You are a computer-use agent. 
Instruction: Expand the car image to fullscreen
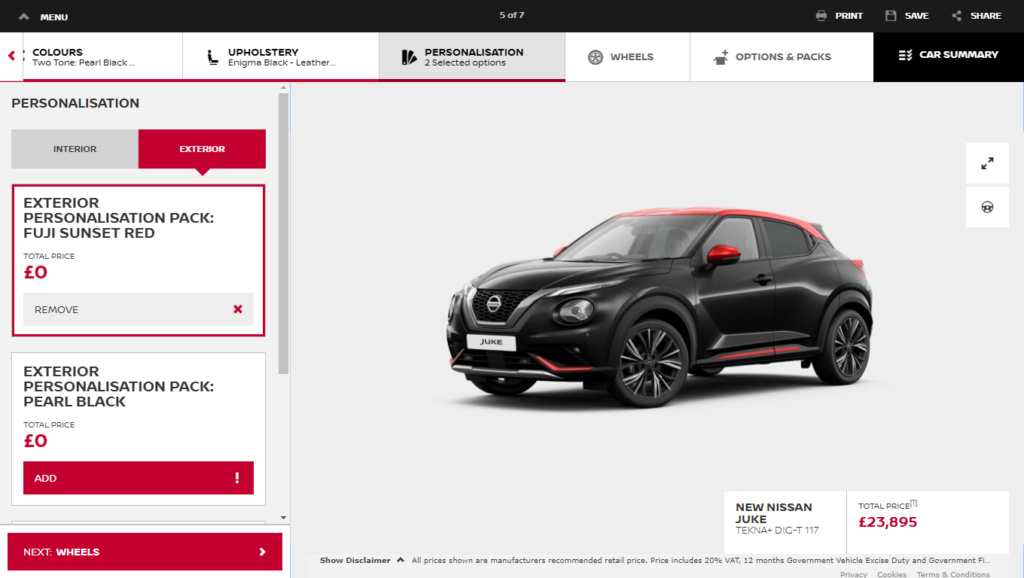pos(987,163)
